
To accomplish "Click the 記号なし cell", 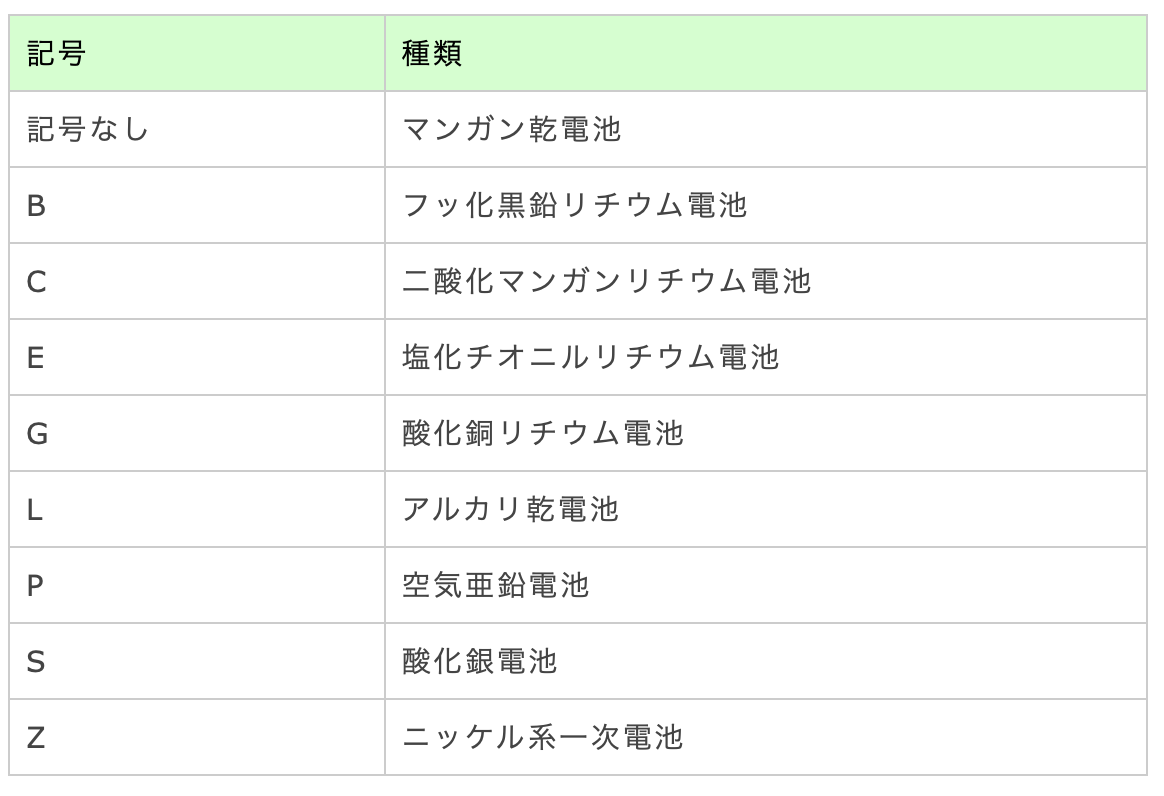I will tap(88, 129).
